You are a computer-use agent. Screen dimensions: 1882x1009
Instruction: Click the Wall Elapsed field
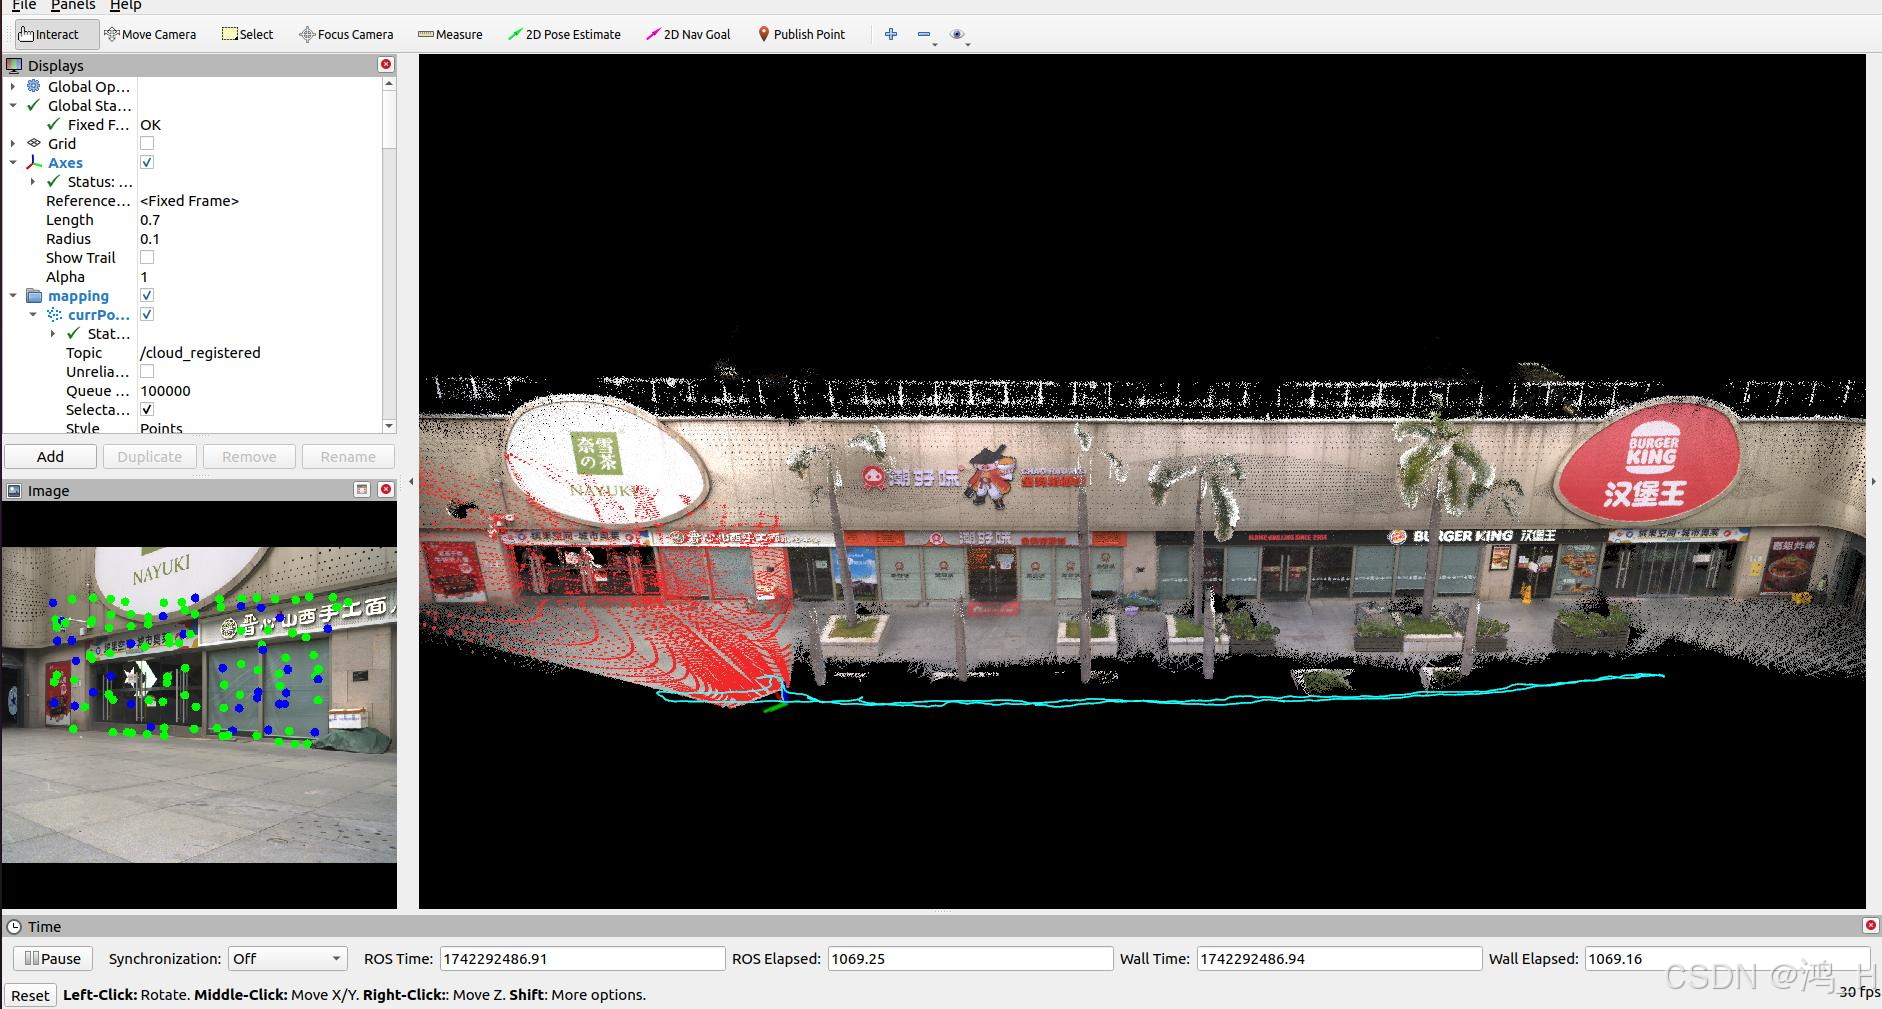point(1727,958)
